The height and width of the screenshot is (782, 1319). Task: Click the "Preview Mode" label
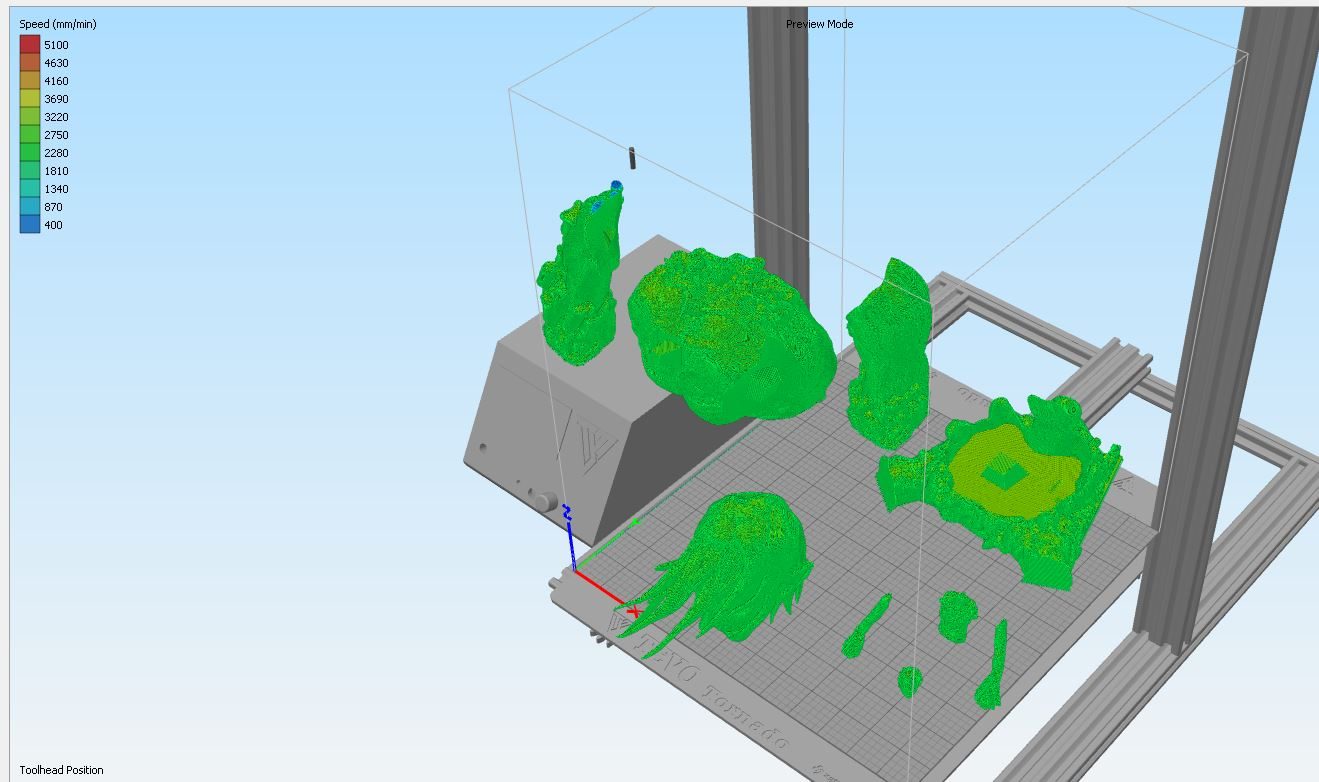coord(819,24)
